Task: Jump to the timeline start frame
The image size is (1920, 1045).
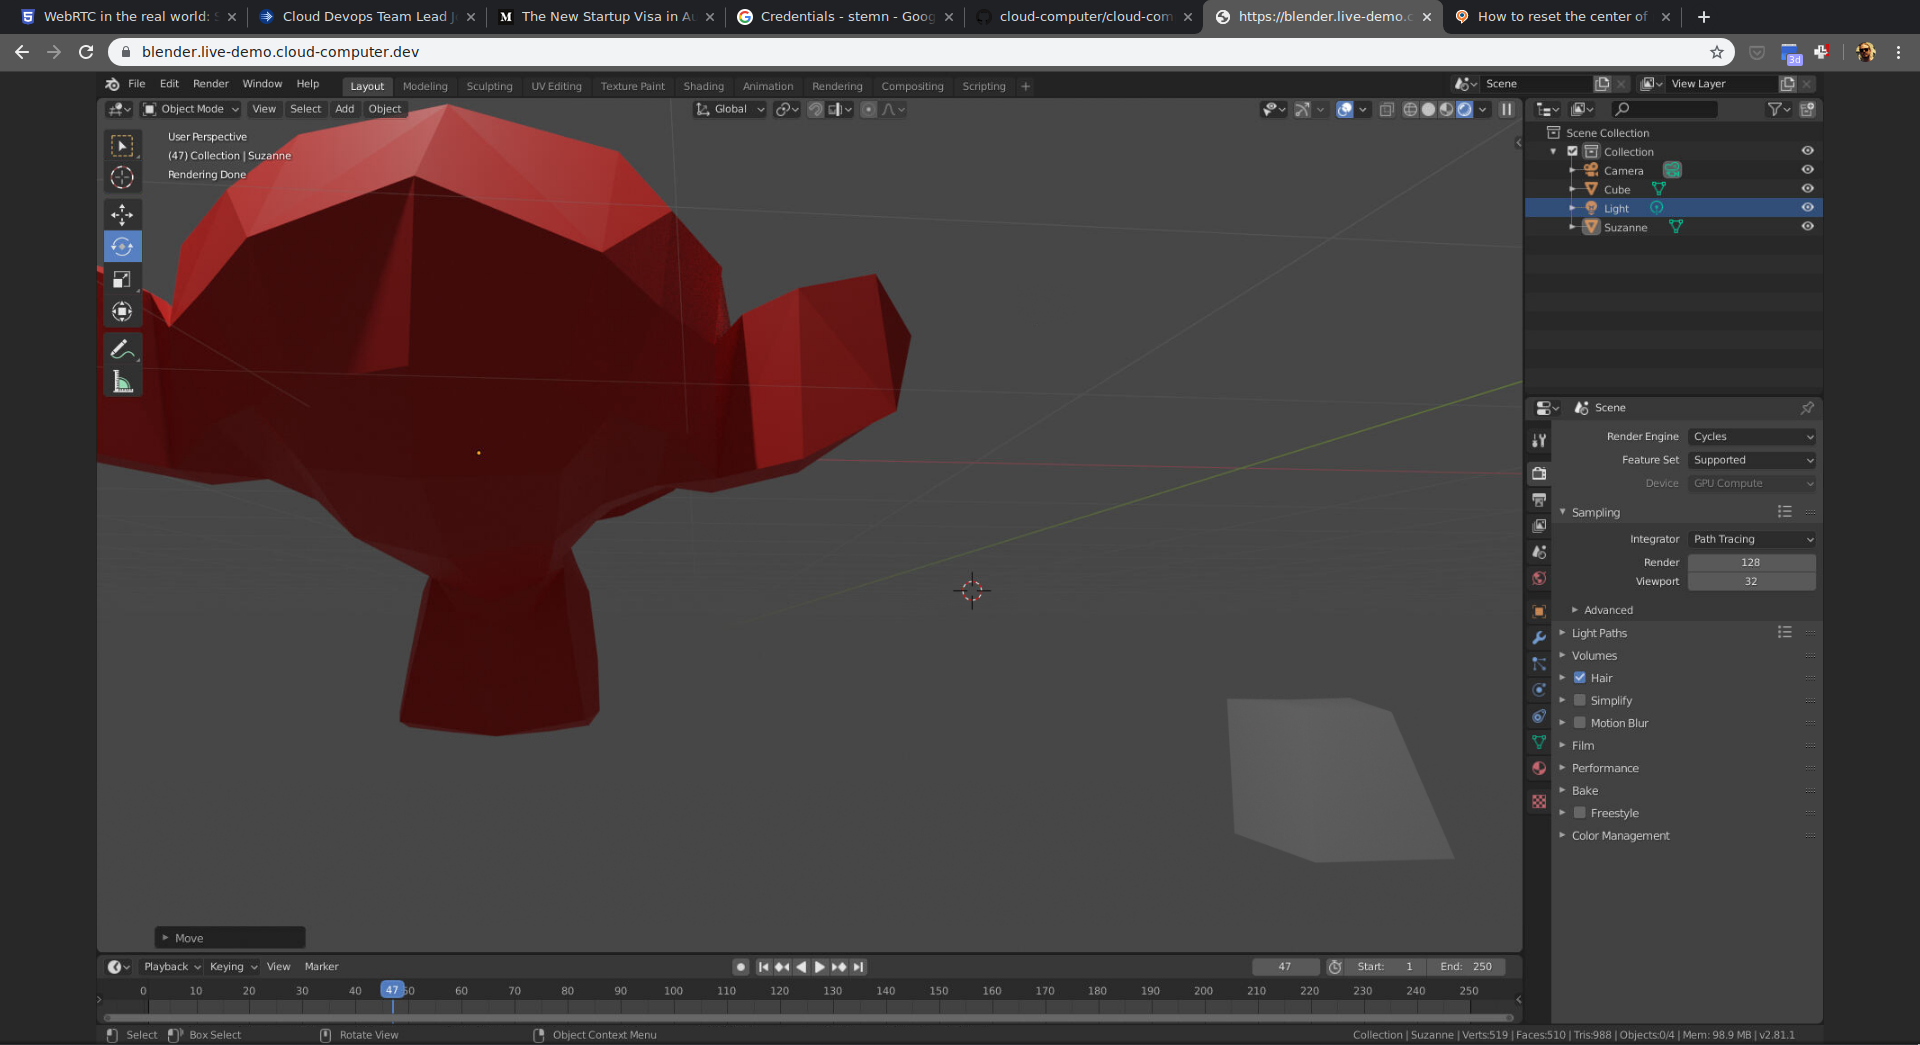Action: coord(763,967)
